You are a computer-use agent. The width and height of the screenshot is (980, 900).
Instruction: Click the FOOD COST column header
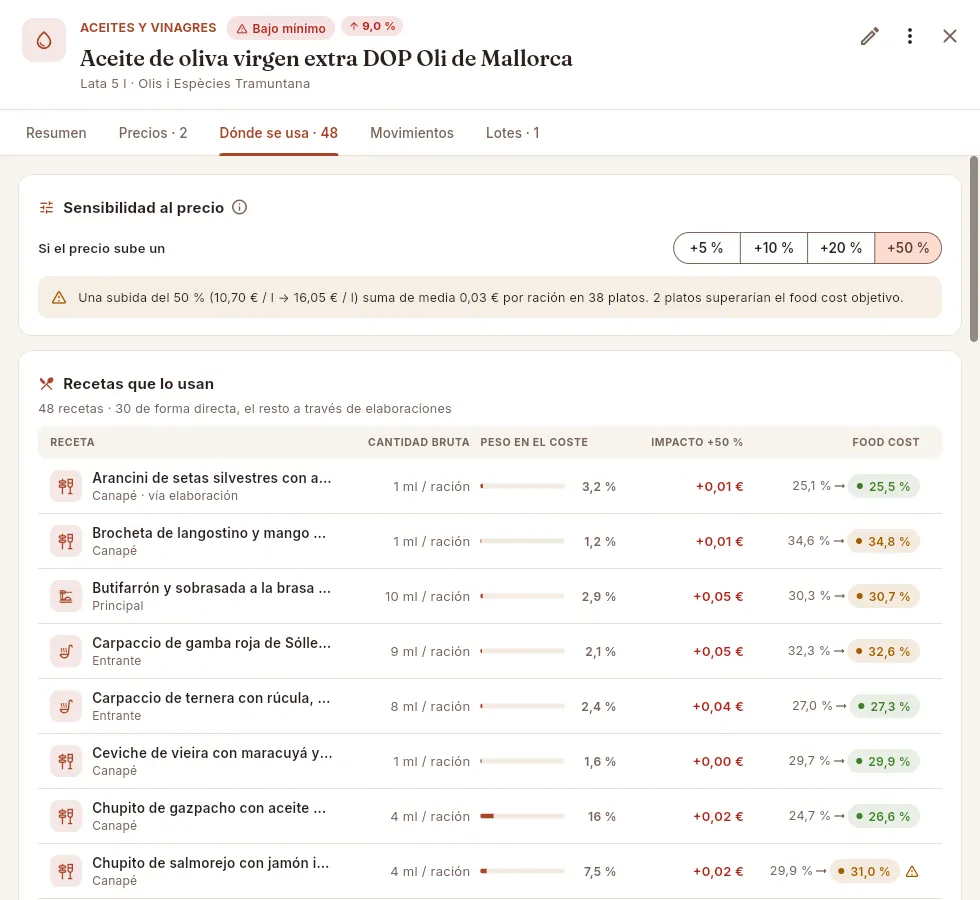point(886,442)
